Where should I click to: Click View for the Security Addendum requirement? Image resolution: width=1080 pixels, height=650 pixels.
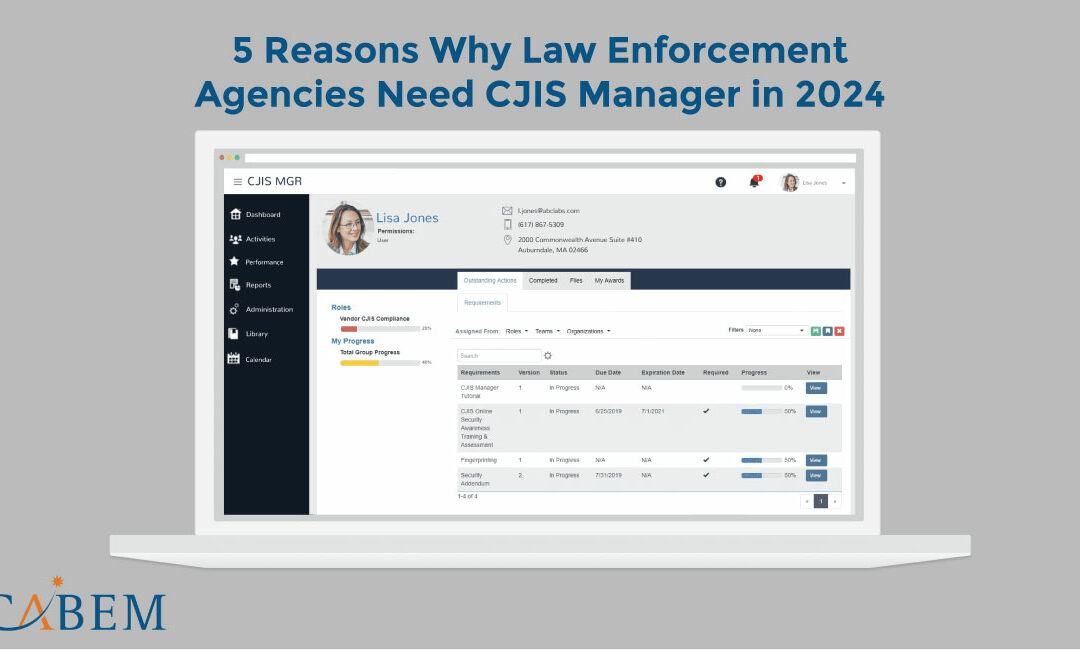[816, 476]
